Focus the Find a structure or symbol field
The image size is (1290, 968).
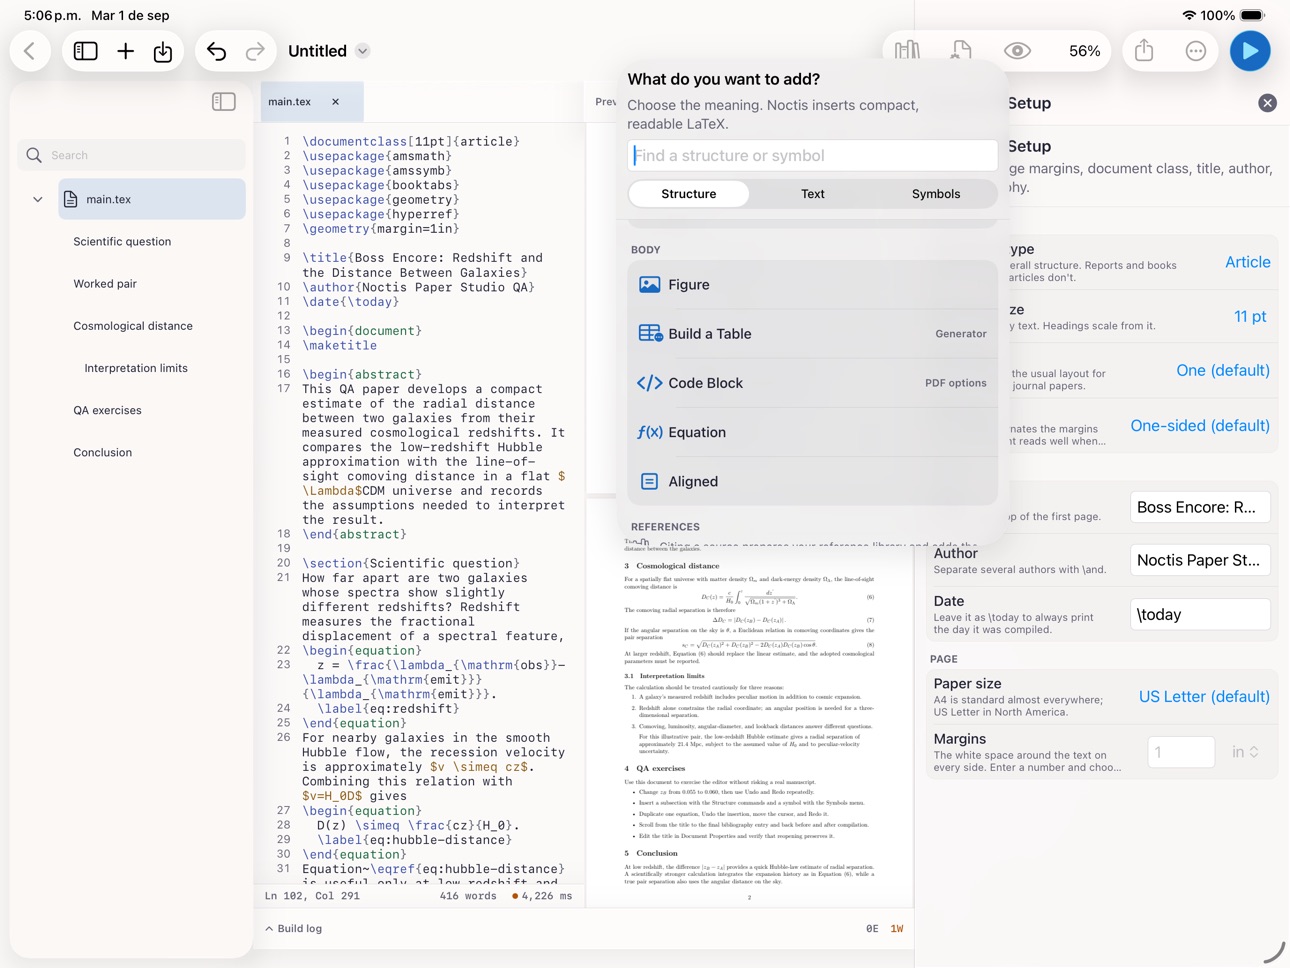pyautogui.click(x=812, y=156)
